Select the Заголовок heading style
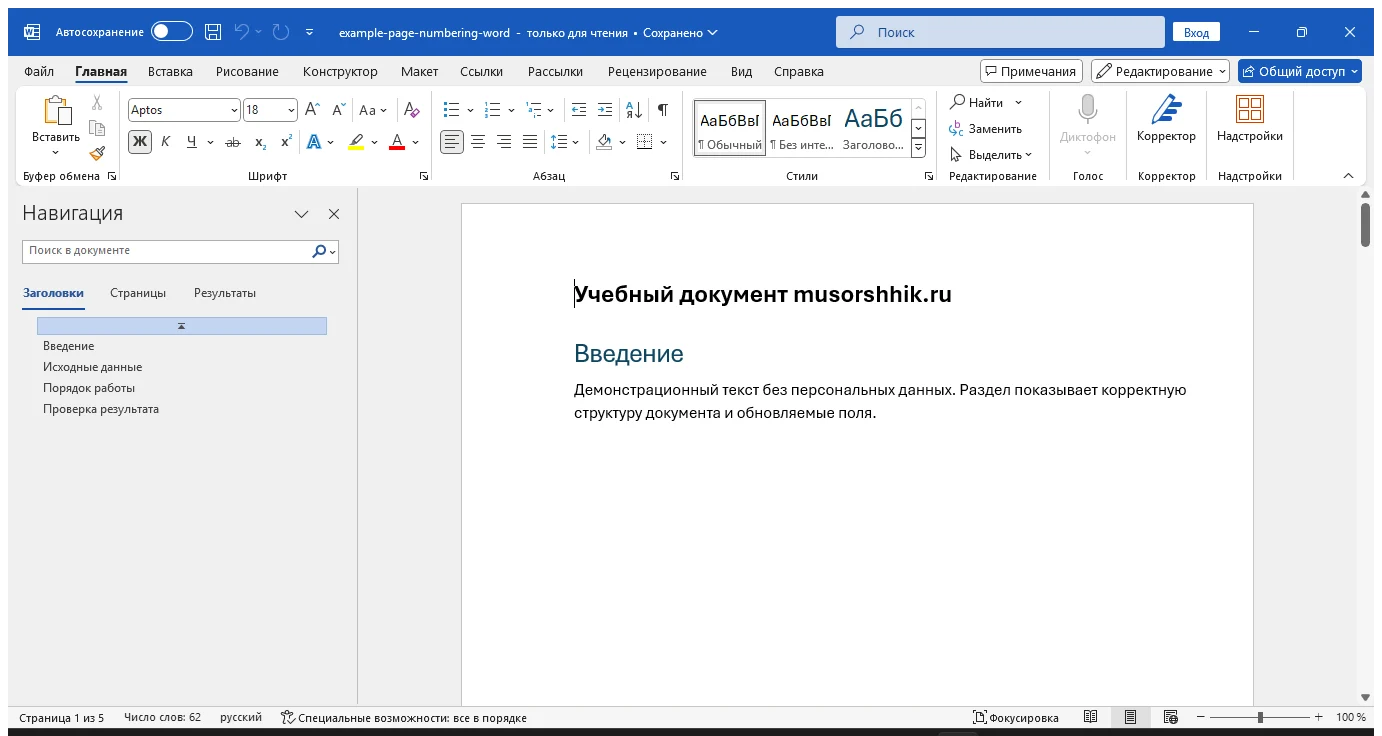1382x736 pixels. (873, 127)
